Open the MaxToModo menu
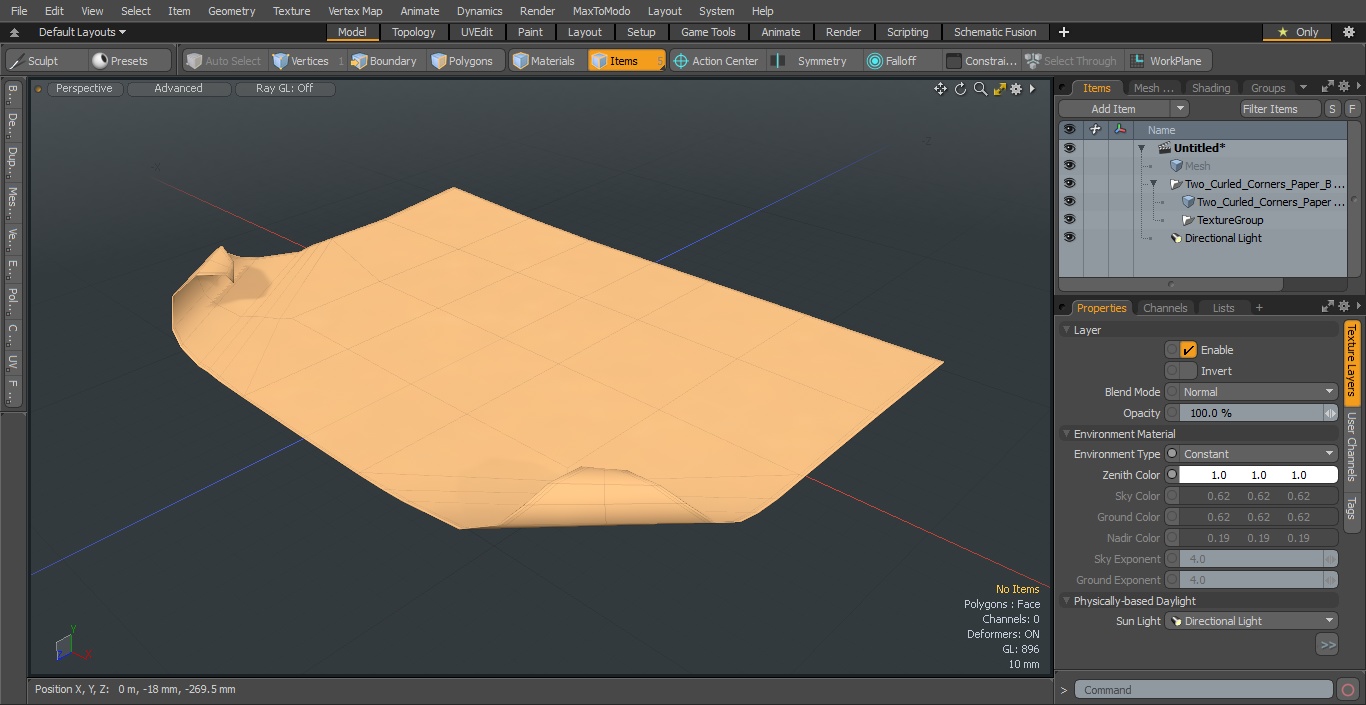The height and width of the screenshot is (705, 1366). click(x=601, y=11)
